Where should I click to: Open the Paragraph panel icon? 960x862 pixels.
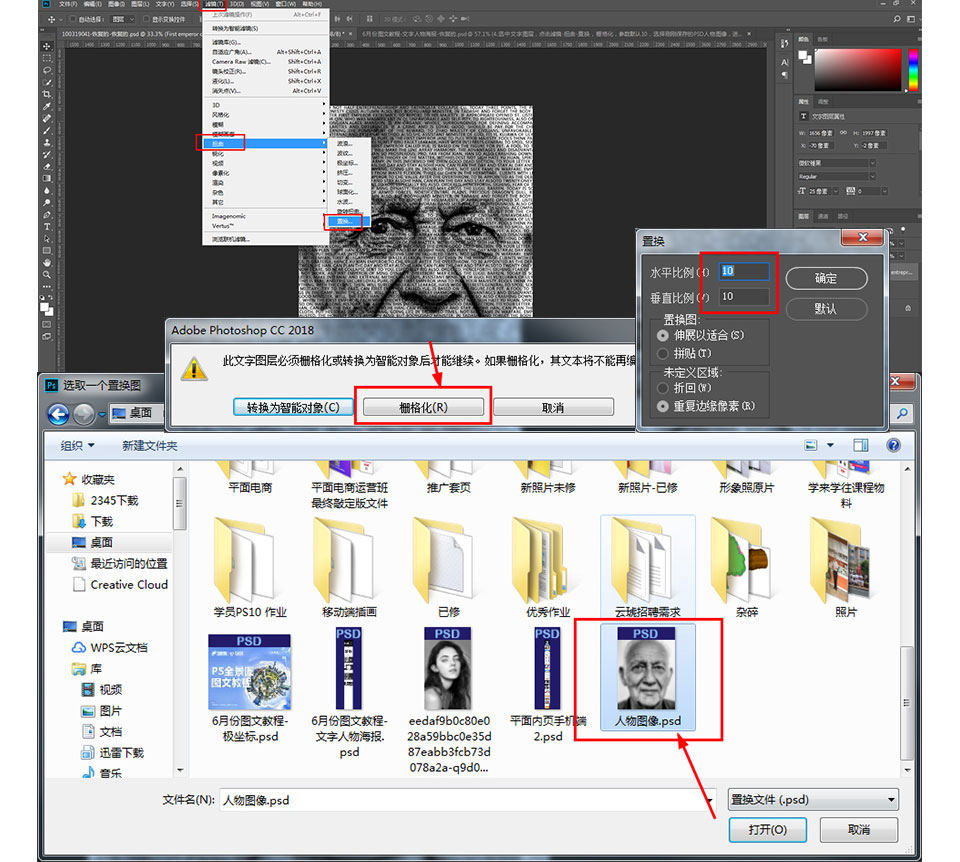tap(784, 75)
